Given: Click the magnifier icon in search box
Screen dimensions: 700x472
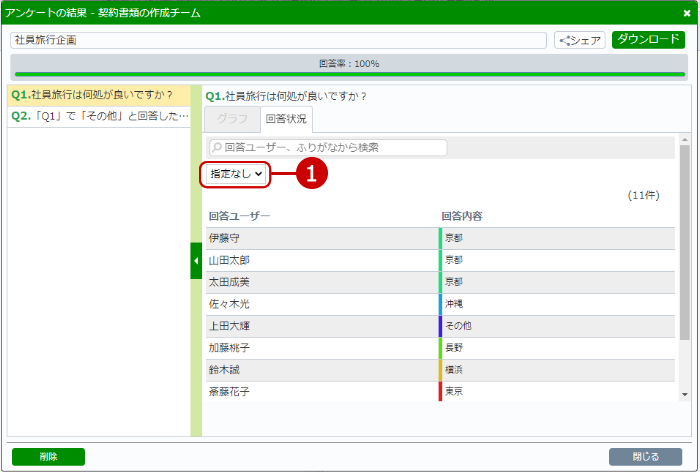Looking at the screenshot, I should pyautogui.click(x=217, y=147).
